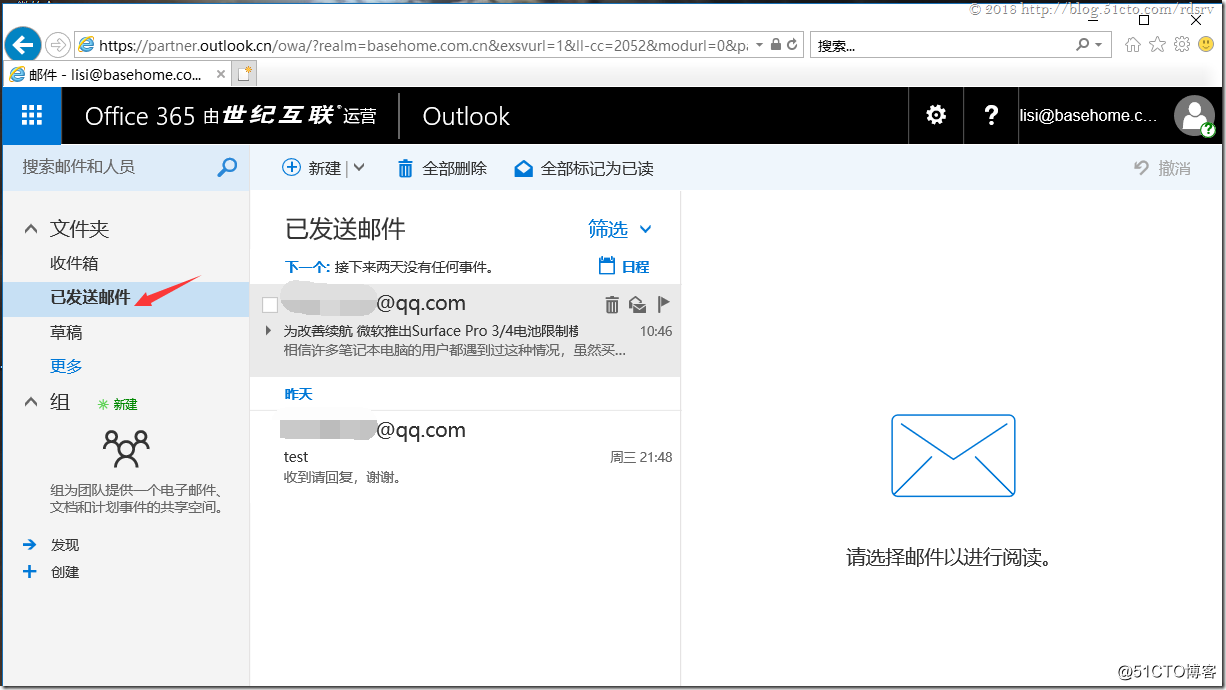Click 全部标记为已读 mark all read
Viewport: 1226px width, 690px height.
click(584, 169)
